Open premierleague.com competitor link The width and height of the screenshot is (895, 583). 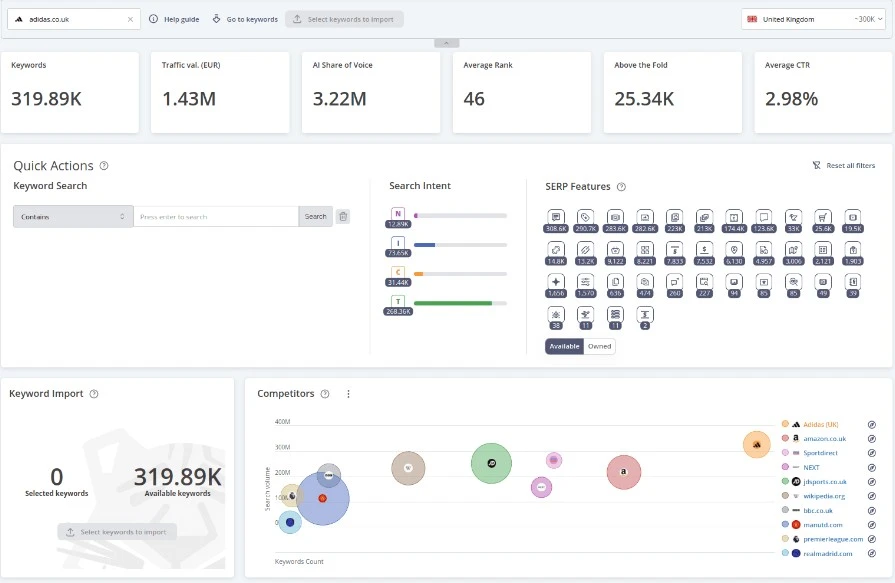[x=833, y=539]
